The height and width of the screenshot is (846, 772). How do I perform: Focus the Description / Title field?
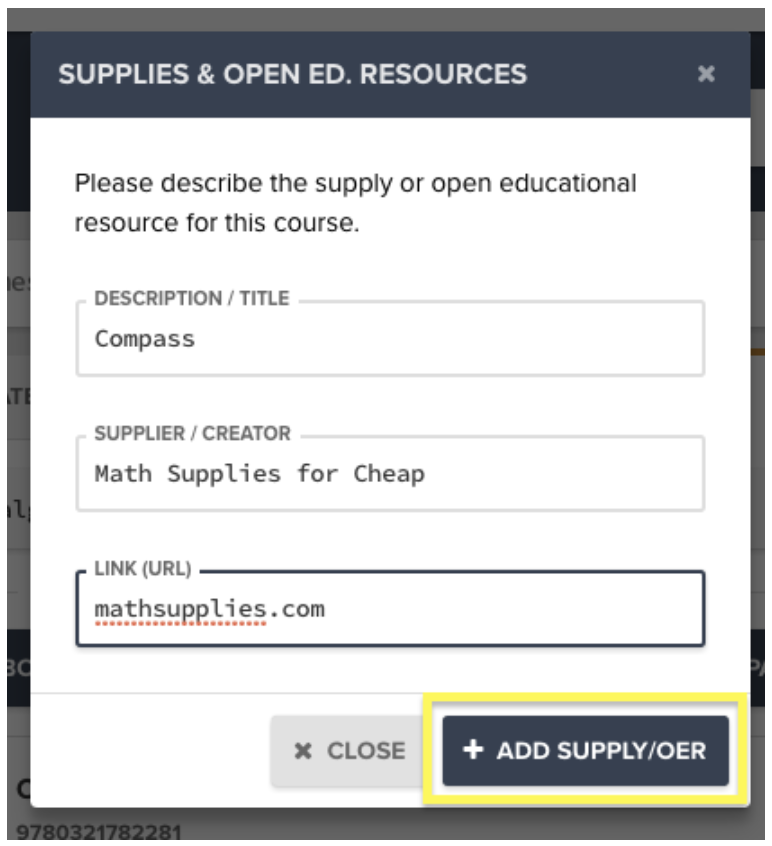(x=390, y=339)
